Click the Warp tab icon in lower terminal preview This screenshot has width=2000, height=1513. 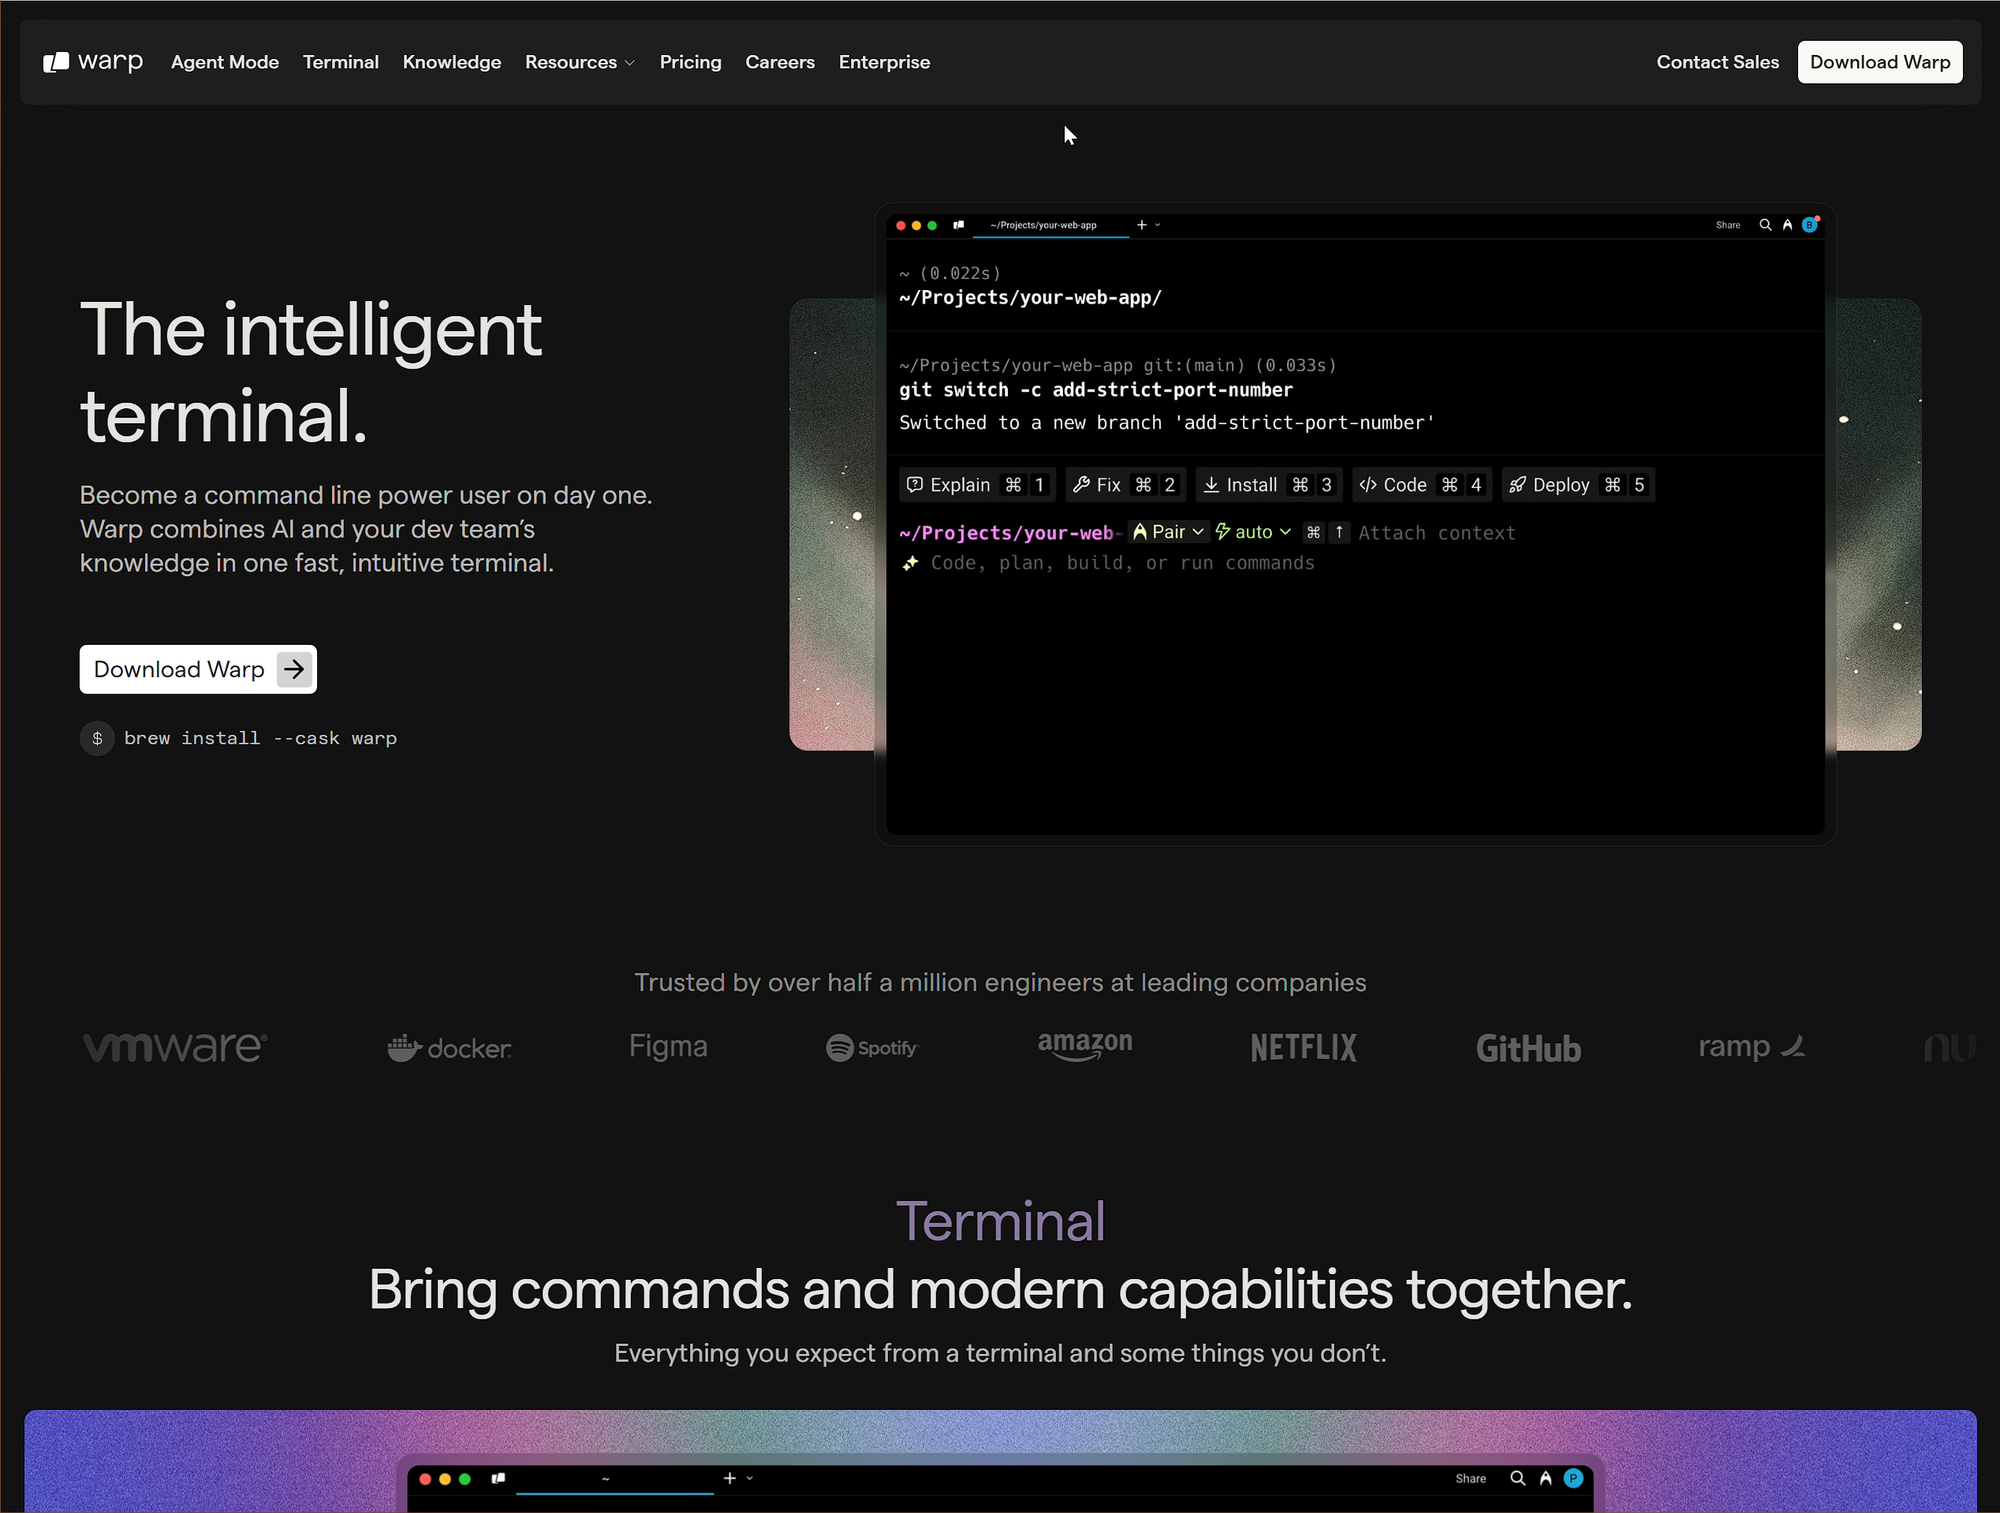(498, 1478)
